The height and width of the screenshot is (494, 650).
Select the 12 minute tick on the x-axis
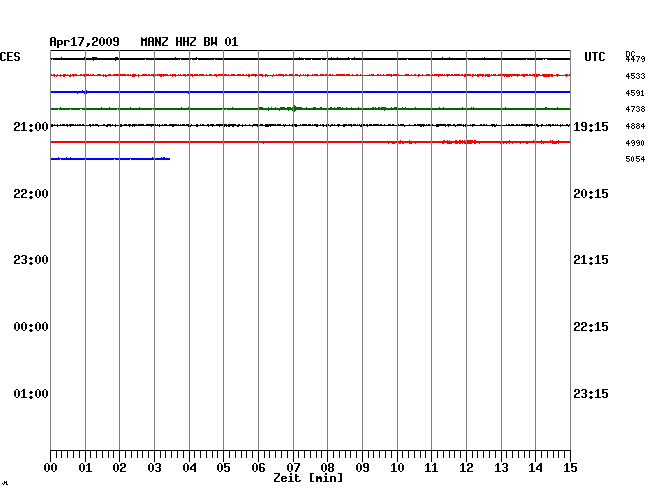coord(466,467)
